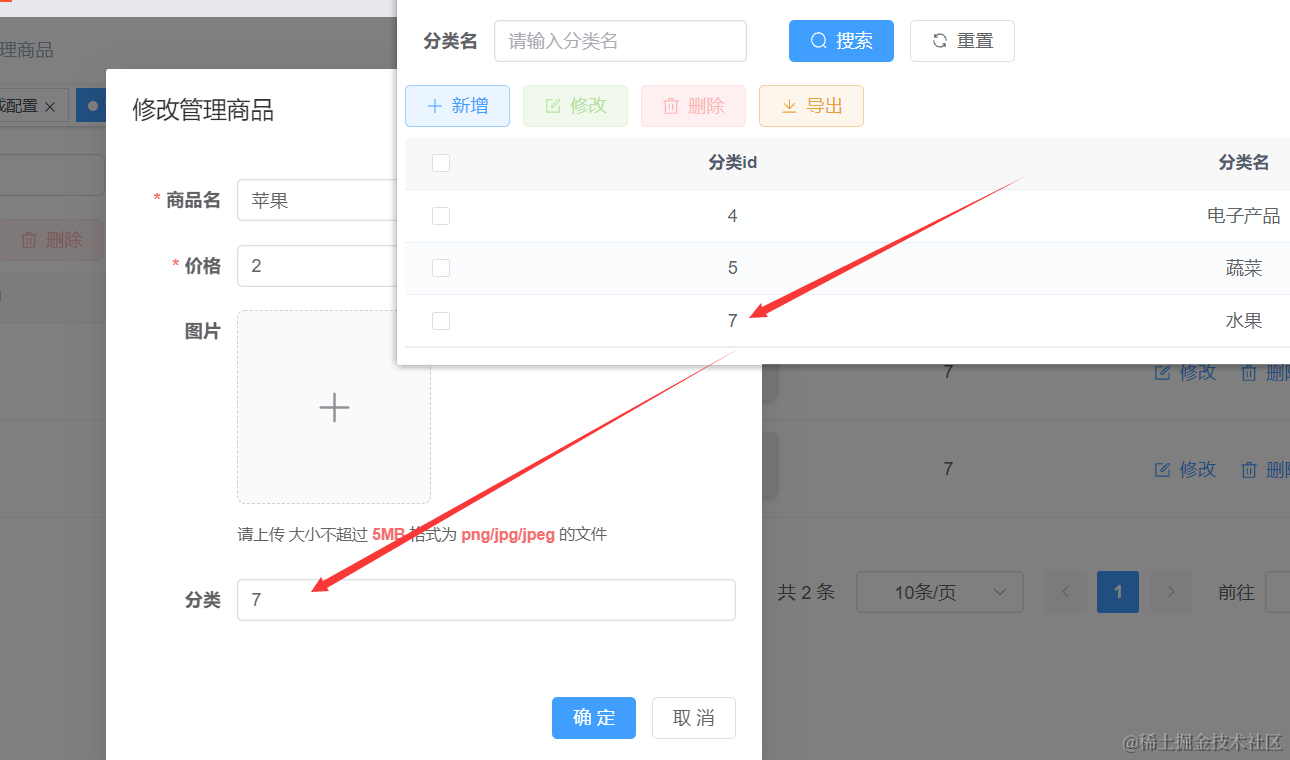The height and width of the screenshot is (760, 1290).
Task: Click the 共 2 条 total count text
Action: [x=806, y=592]
